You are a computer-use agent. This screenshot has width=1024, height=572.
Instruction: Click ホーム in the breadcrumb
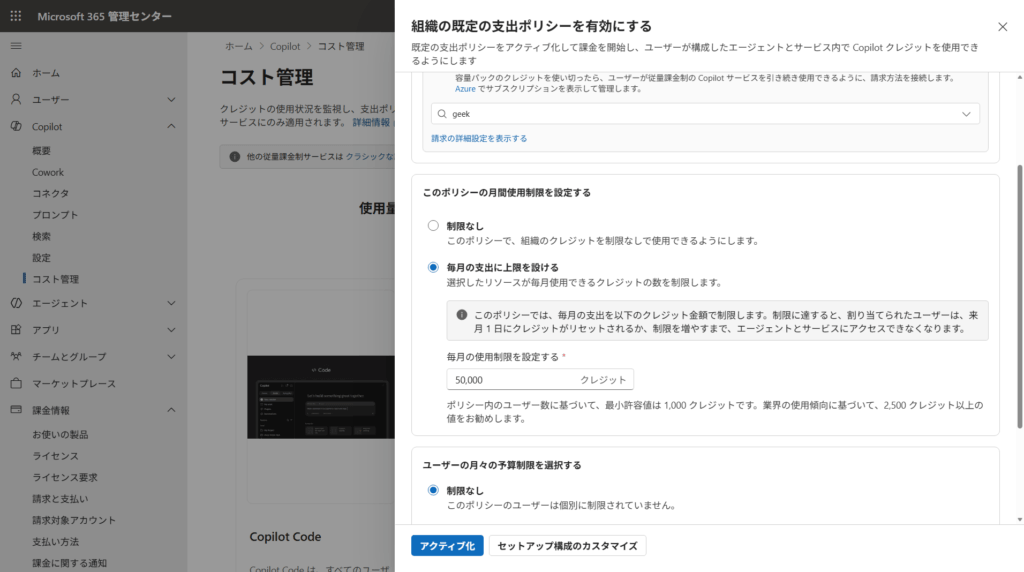238,46
